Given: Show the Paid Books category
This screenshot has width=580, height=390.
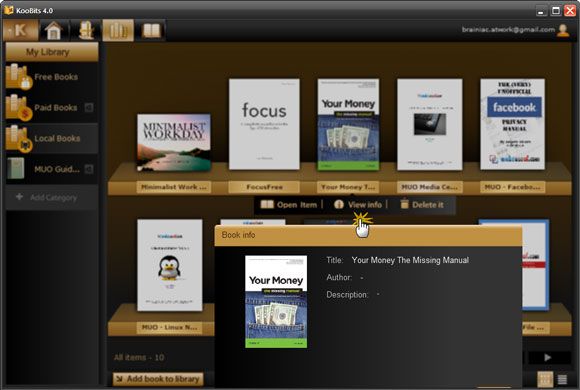Looking at the screenshot, I should click(x=52, y=108).
